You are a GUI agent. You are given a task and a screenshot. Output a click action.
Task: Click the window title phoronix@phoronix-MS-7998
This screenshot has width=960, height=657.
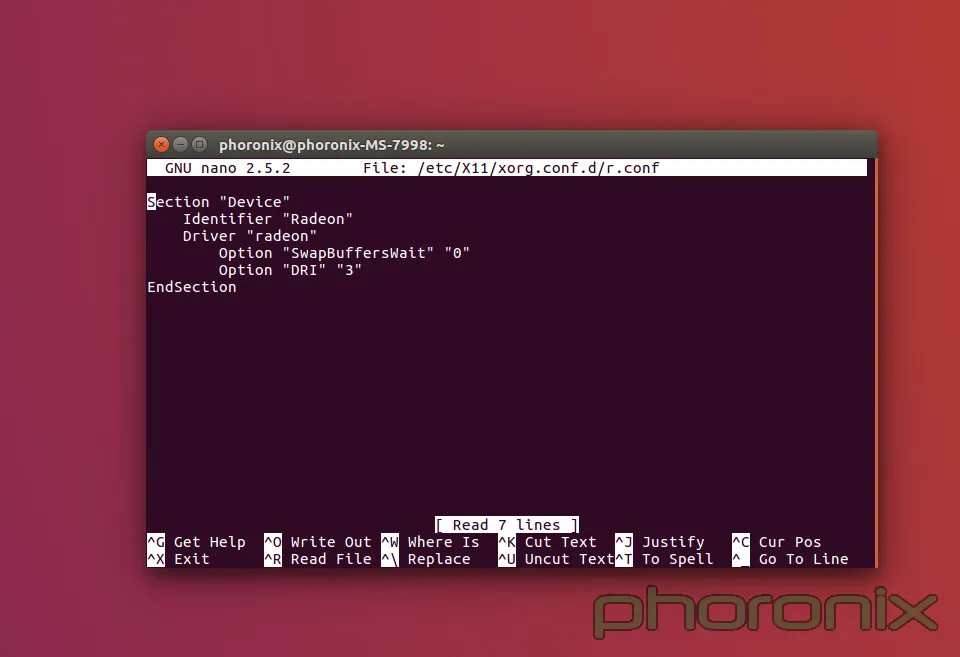click(331, 145)
